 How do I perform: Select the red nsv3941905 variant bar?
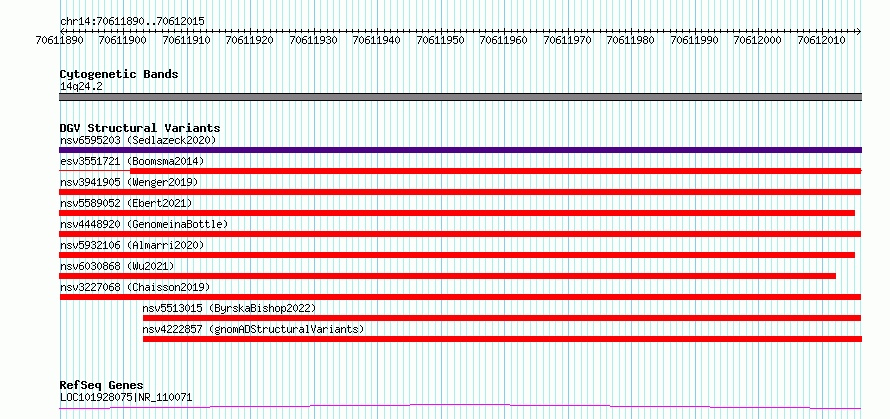click(x=460, y=192)
